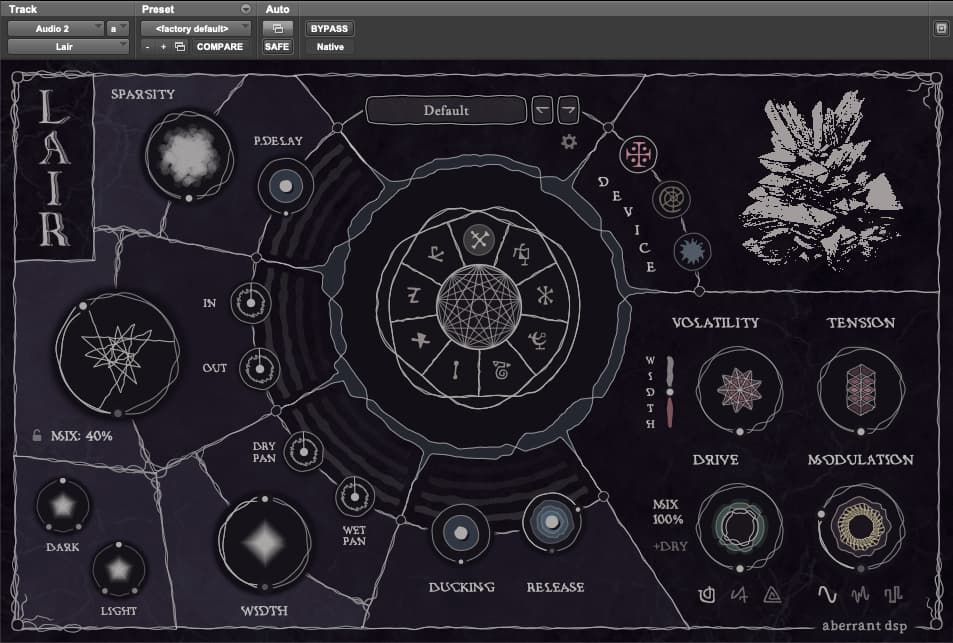Click the four-pointed star rune in wheel
953x643 pixels.
pyautogui.click(x=421, y=339)
